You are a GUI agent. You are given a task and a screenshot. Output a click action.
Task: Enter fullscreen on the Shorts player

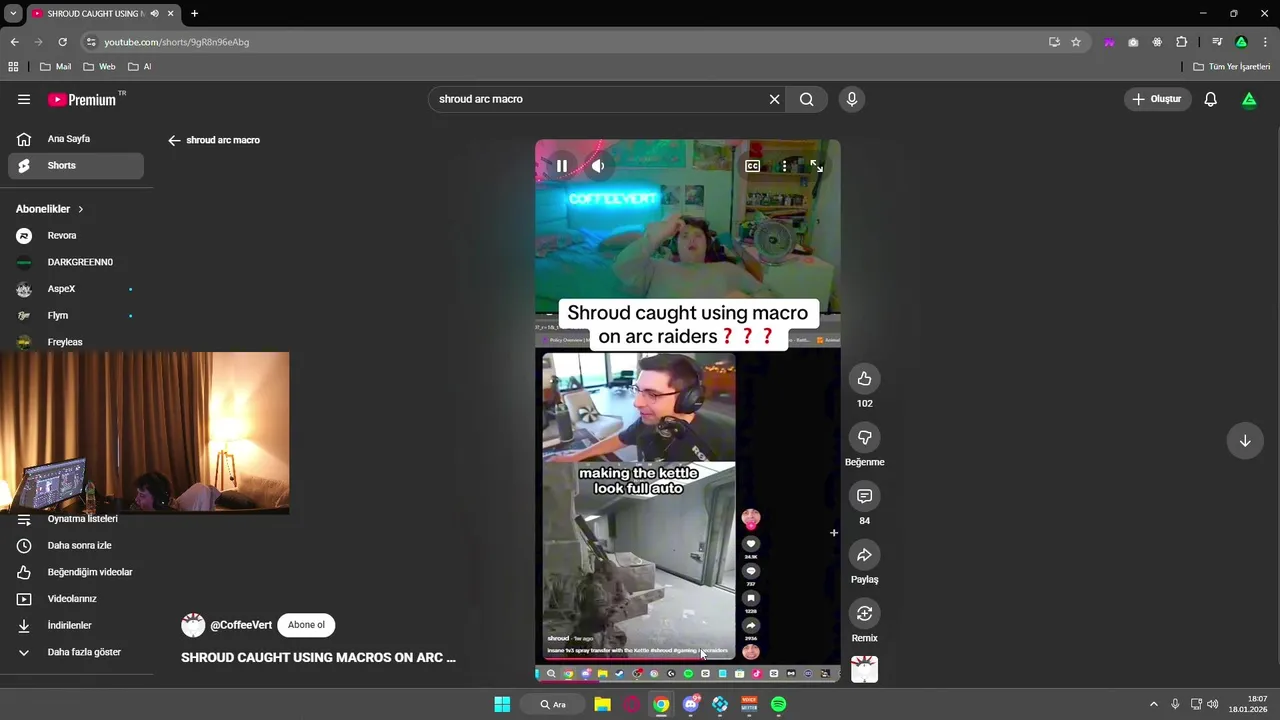[817, 166]
